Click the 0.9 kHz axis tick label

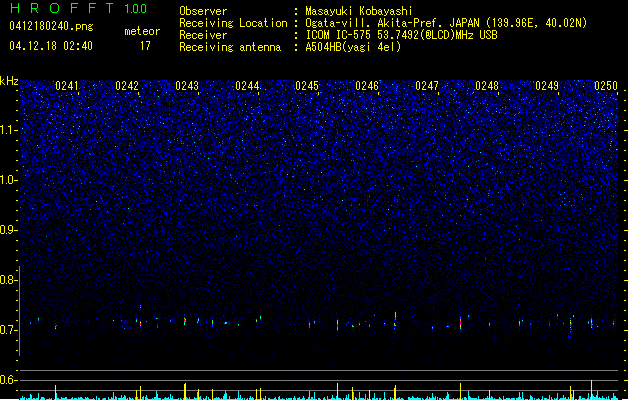point(8,230)
